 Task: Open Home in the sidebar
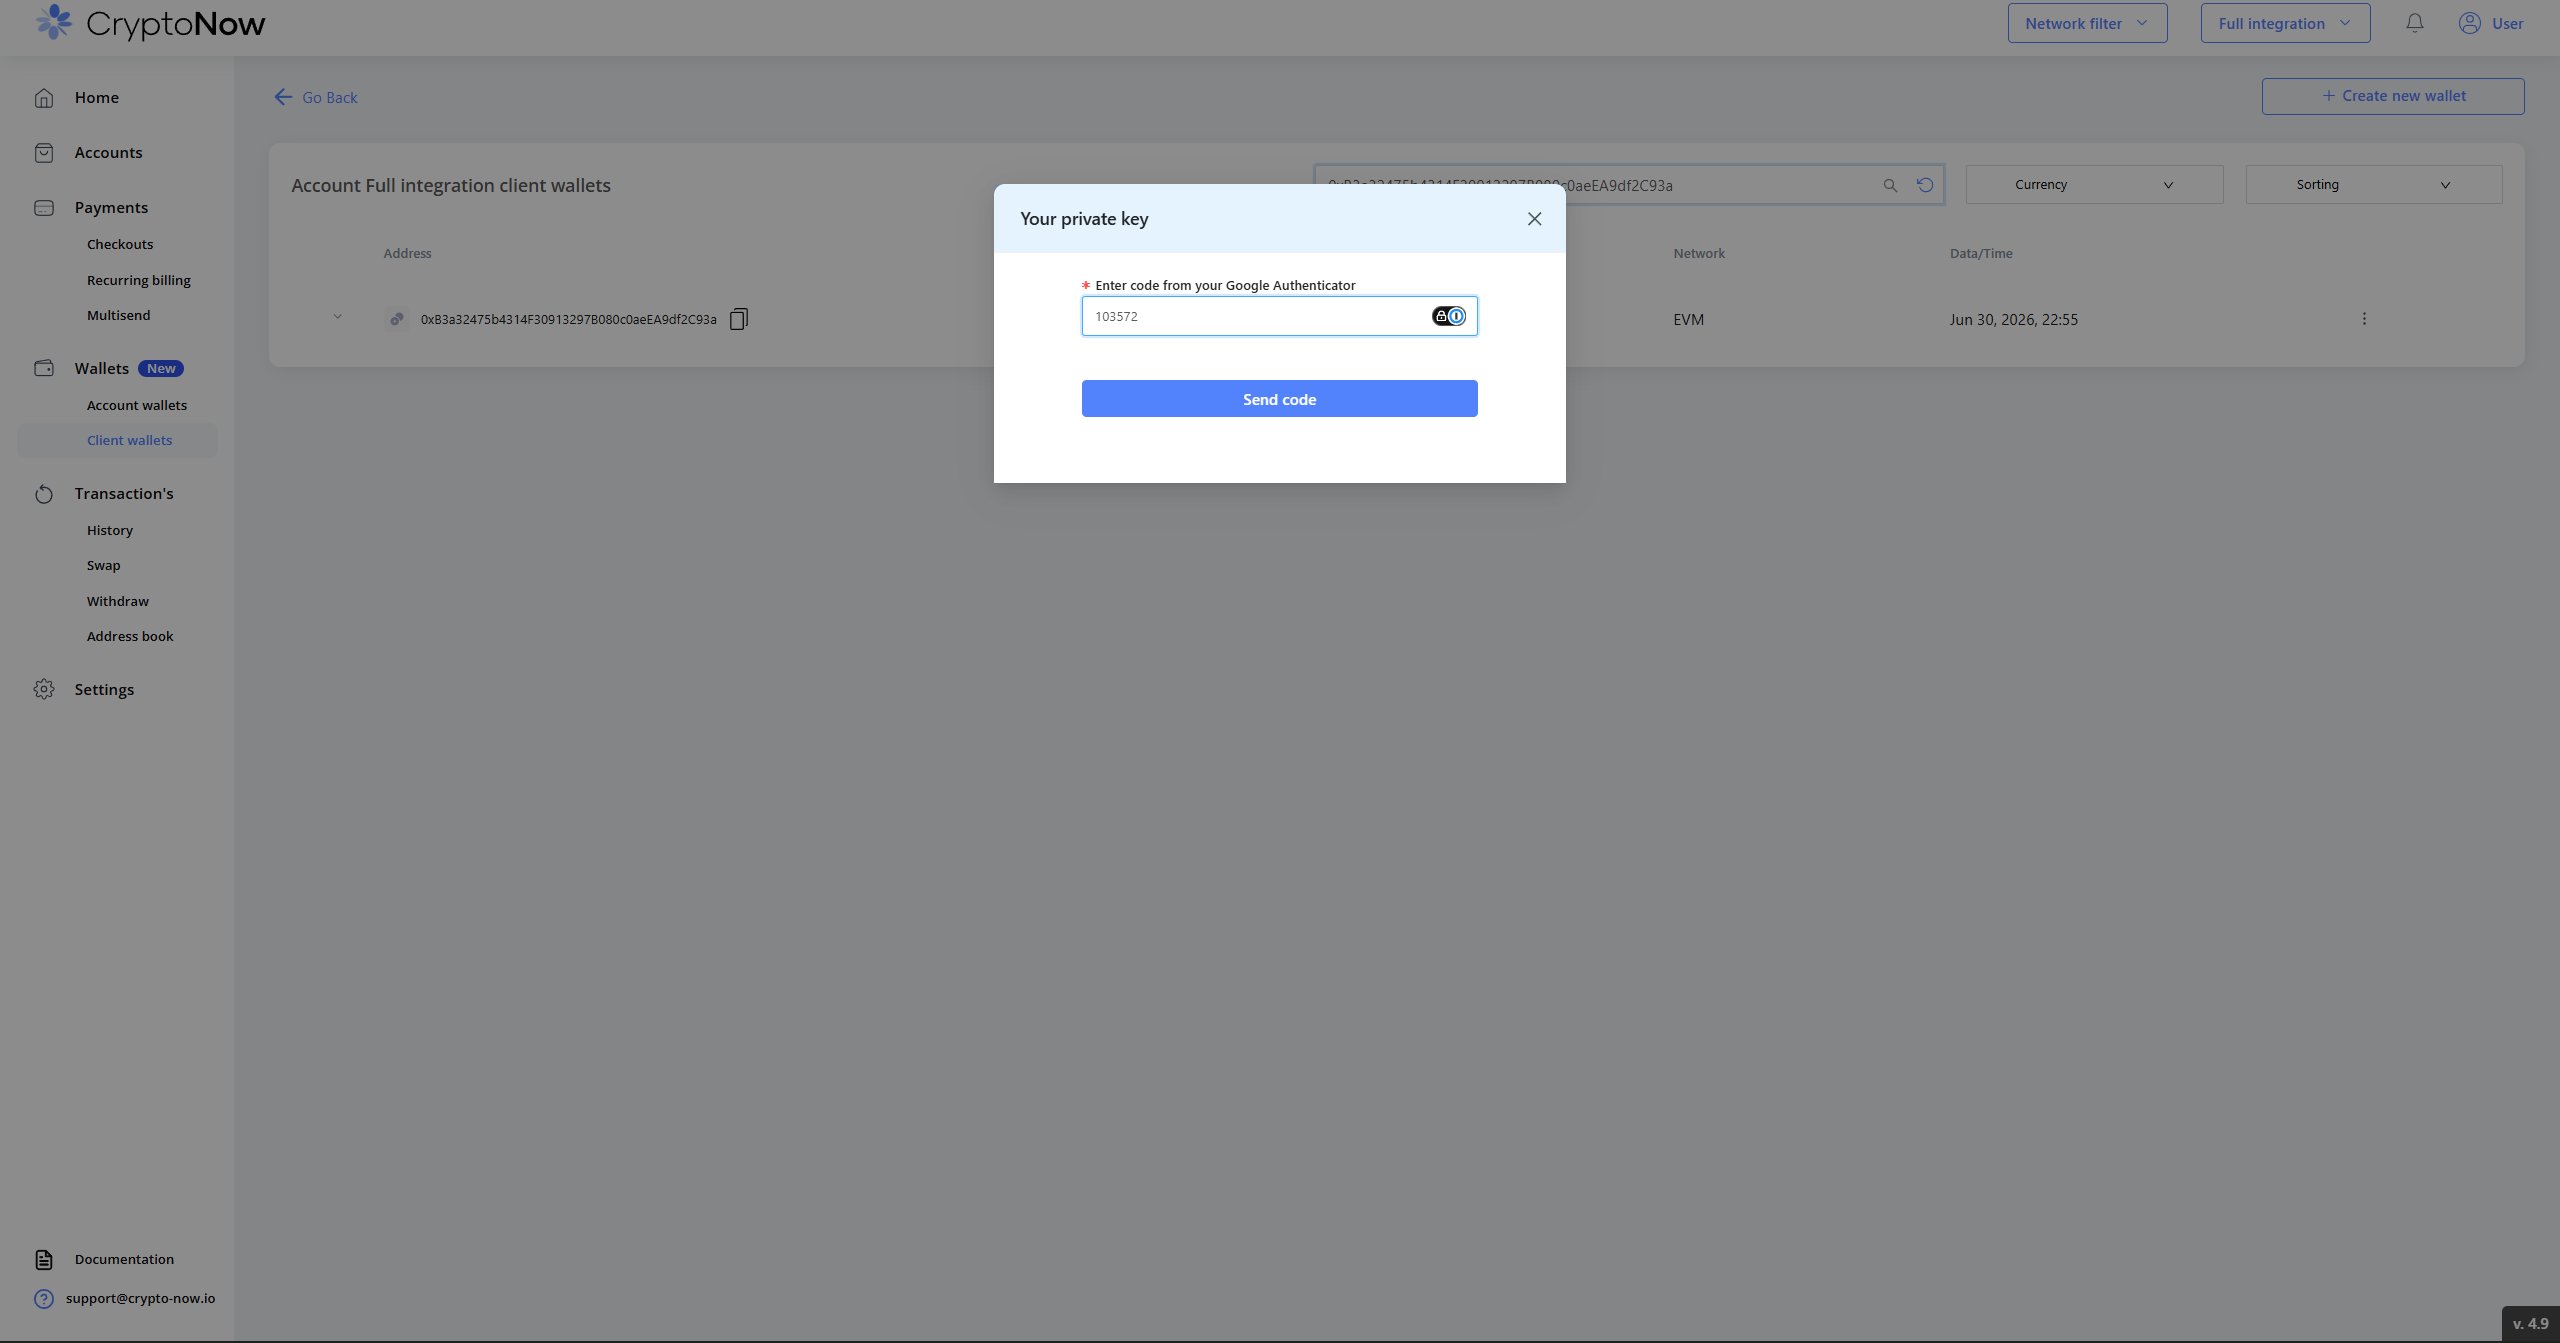click(x=97, y=98)
